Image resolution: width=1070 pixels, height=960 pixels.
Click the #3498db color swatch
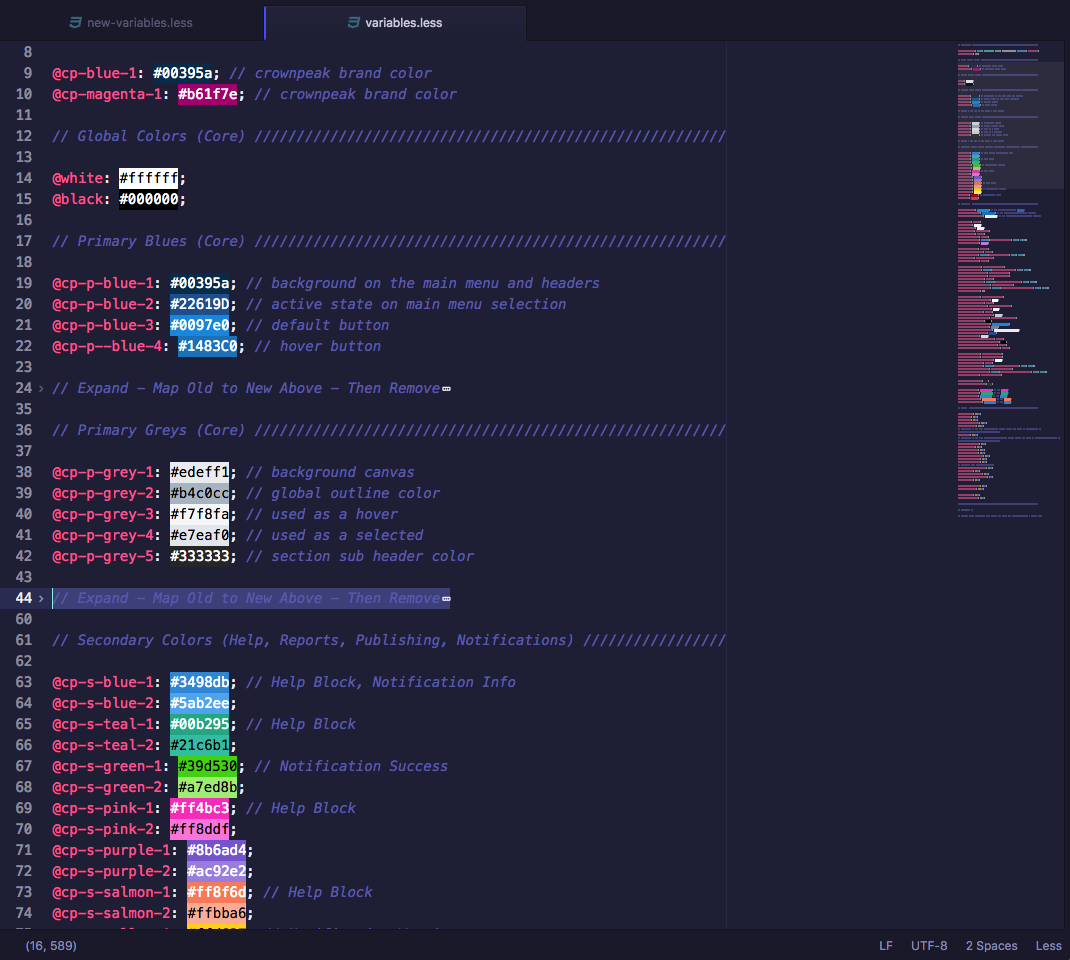click(x=199, y=682)
